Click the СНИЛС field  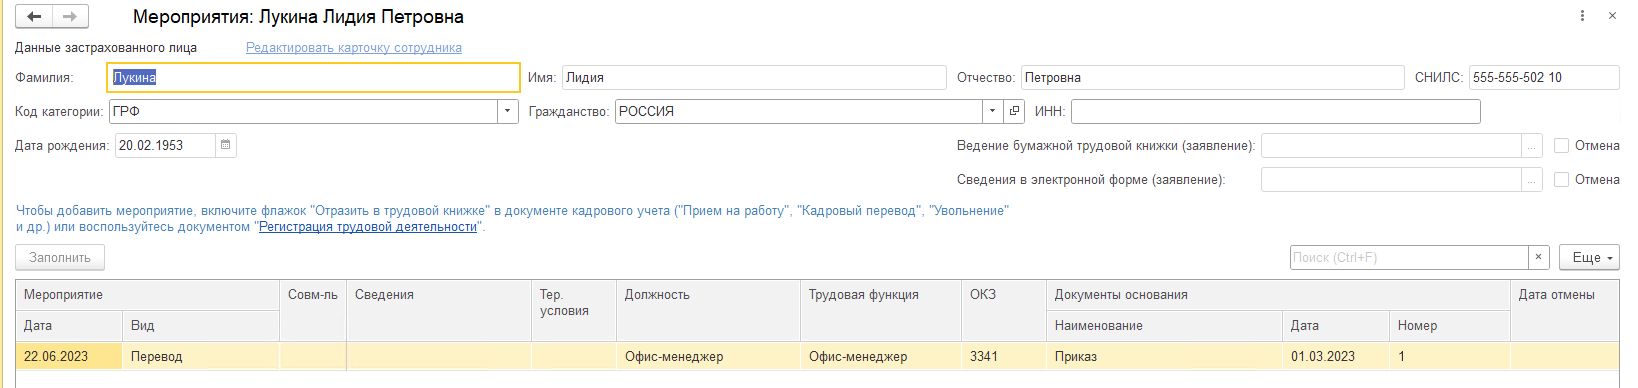(1544, 77)
